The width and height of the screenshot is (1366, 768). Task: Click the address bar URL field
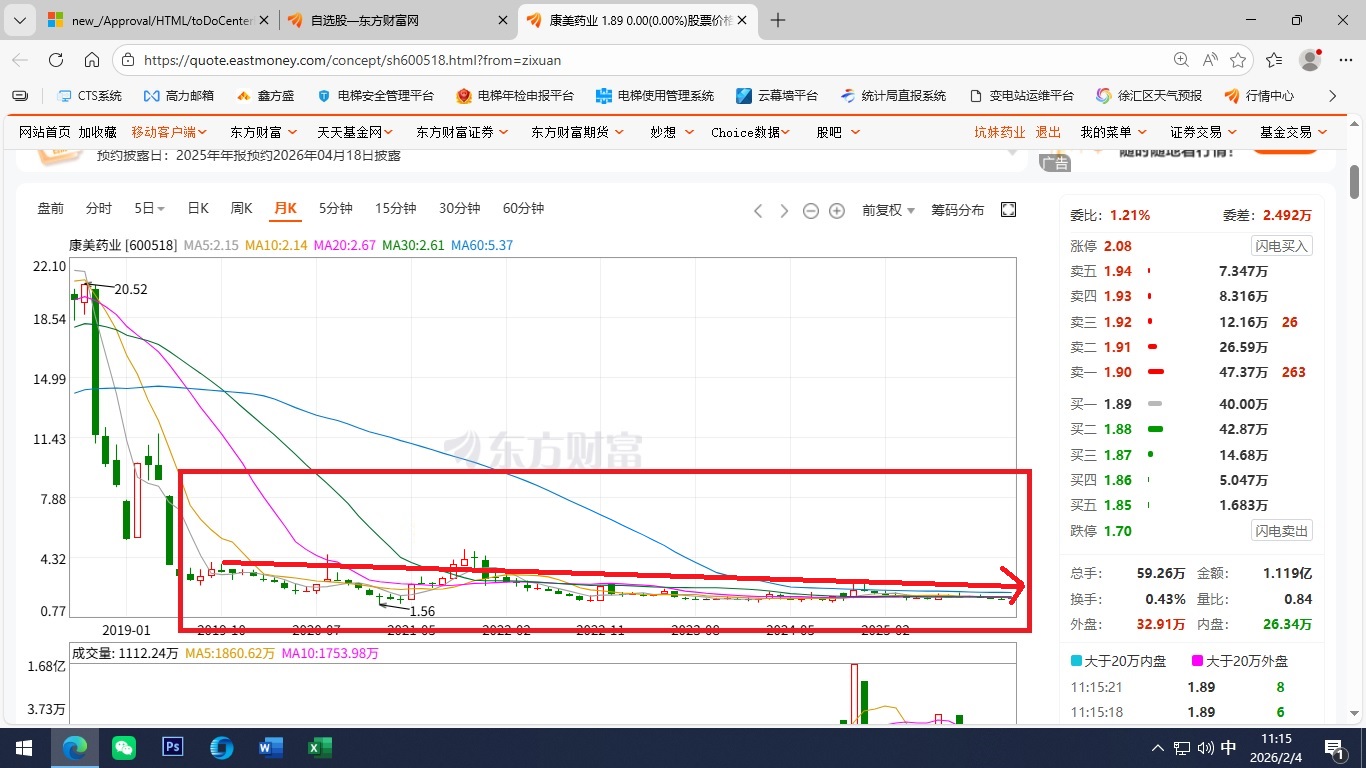640,60
